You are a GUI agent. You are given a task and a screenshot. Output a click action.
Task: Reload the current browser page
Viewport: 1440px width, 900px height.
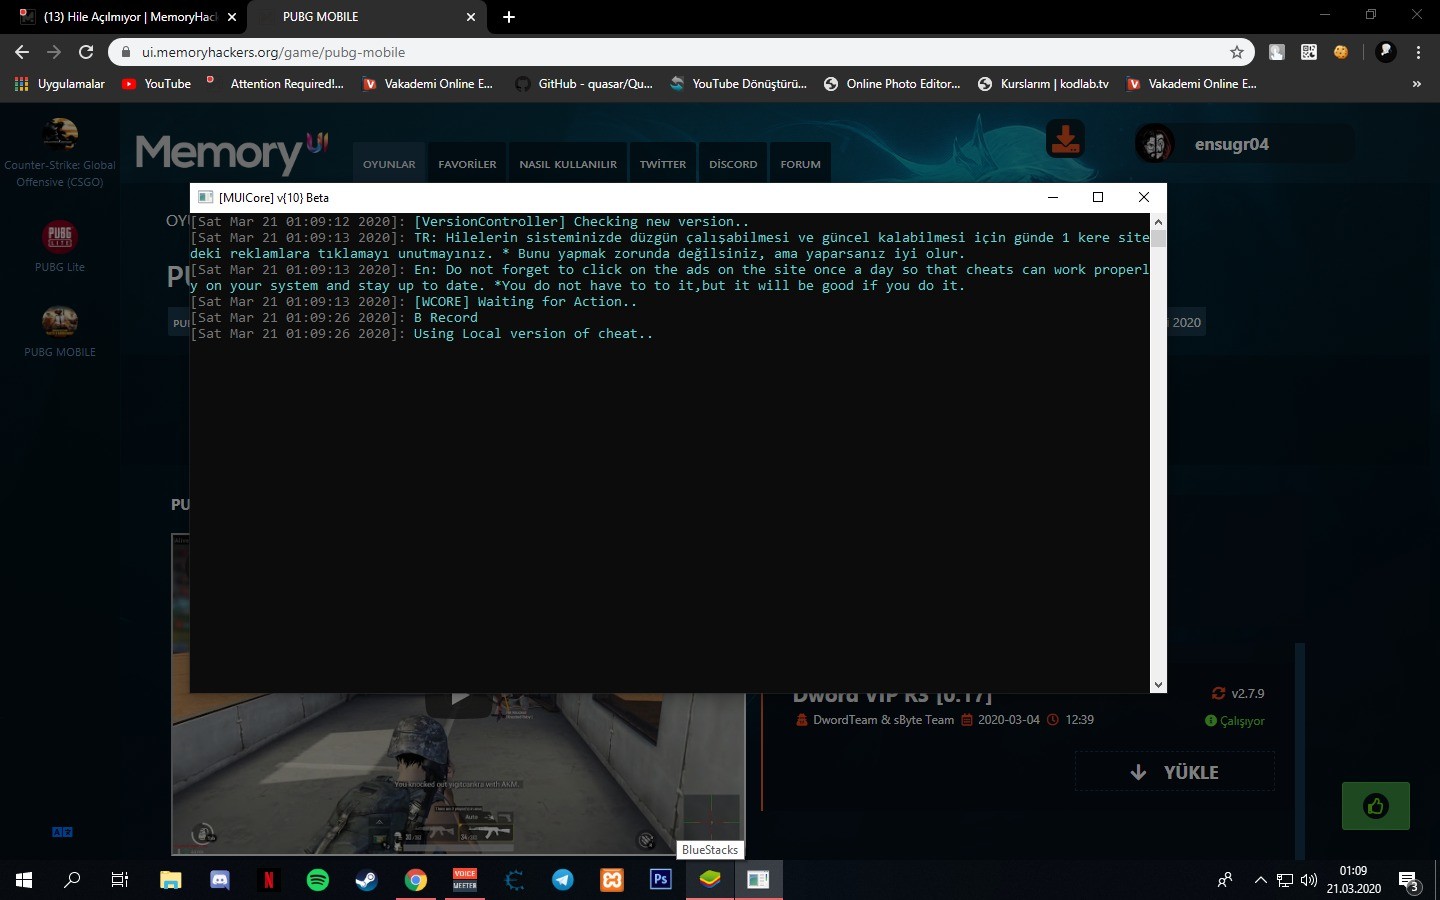pos(86,52)
